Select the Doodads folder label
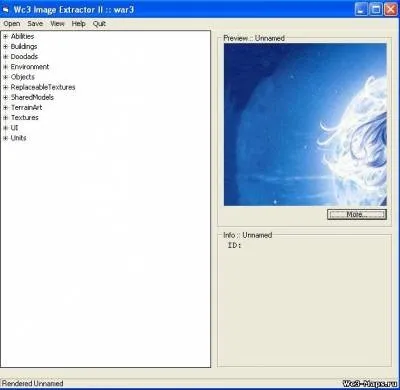Screen dimensions: 400x390 point(24,57)
